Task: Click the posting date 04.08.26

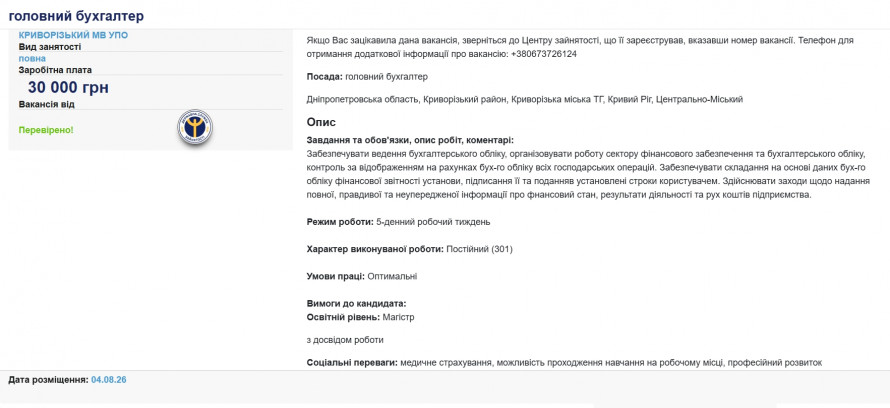Action: [108, 380]
